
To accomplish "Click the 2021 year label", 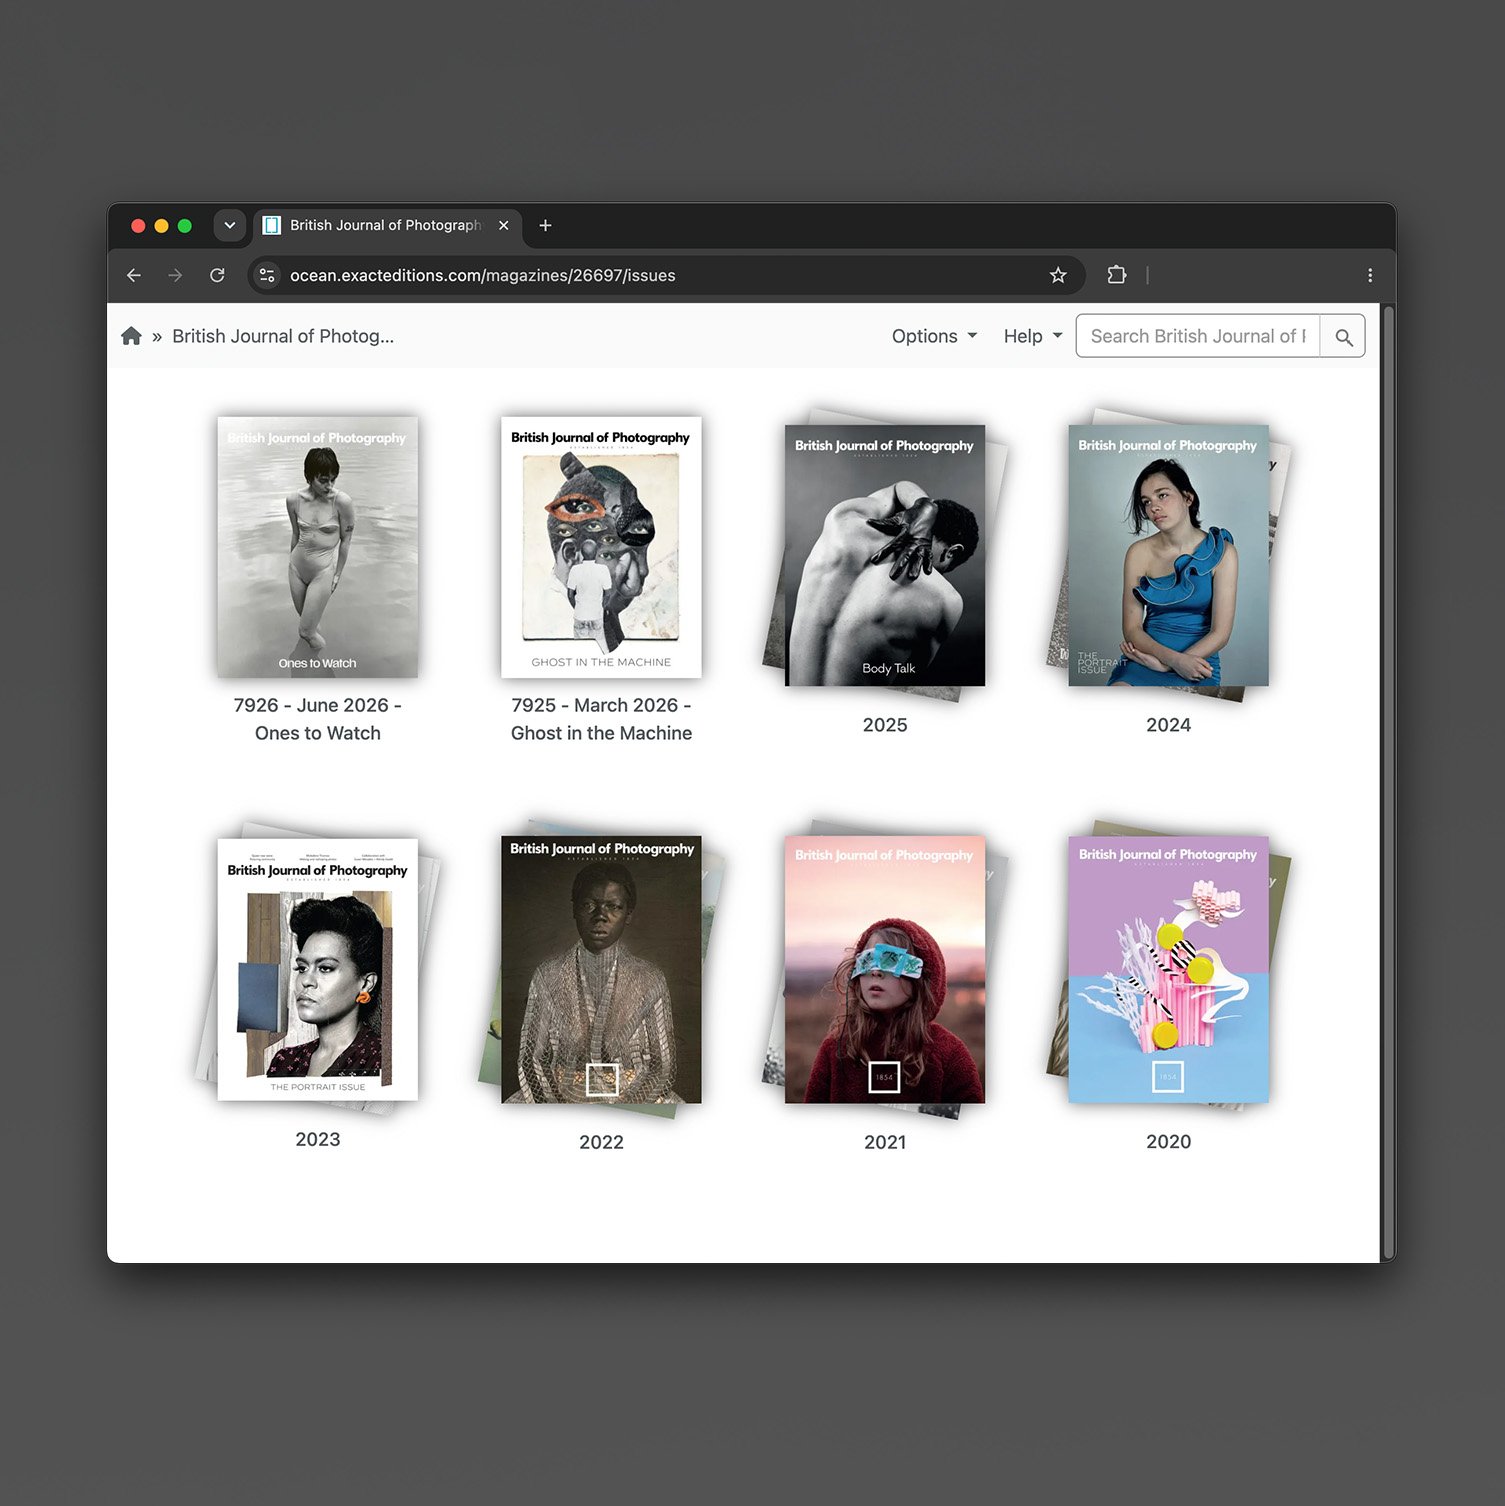I will coord(885,1142).
